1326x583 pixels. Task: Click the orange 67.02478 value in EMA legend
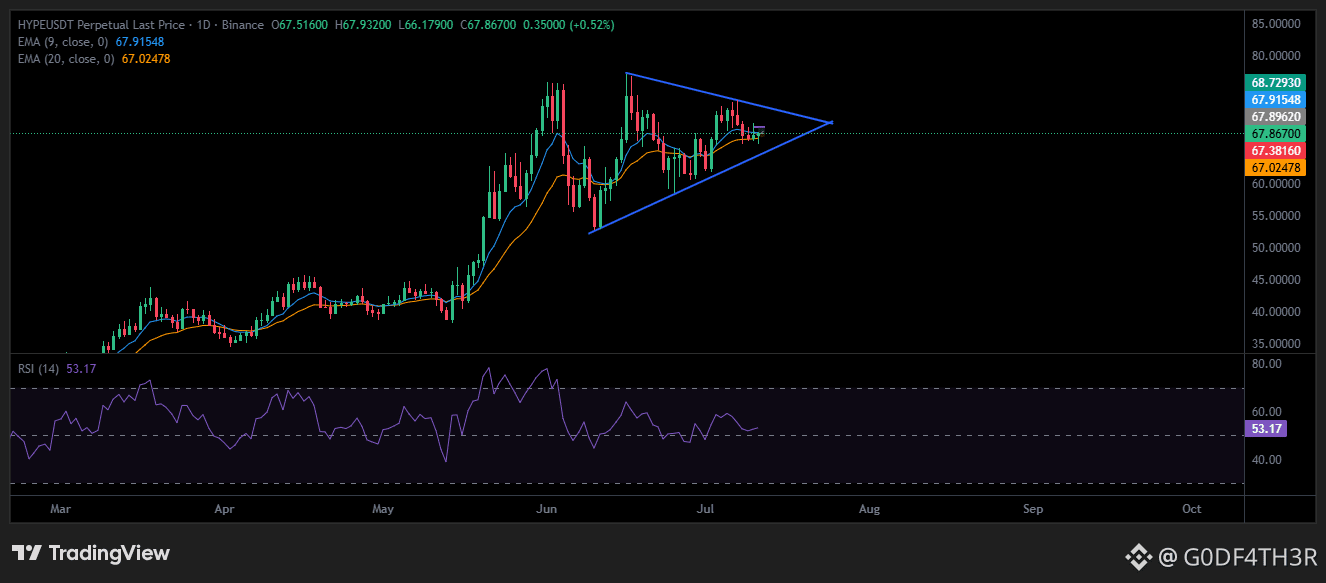[x=146, y=60]
